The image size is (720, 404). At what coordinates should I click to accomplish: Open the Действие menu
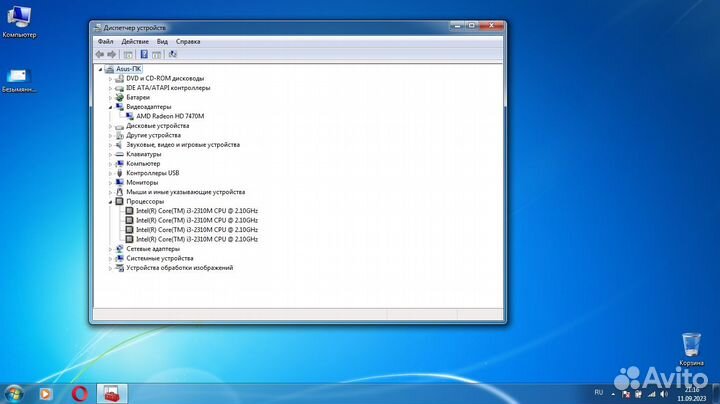pyautogui.click(x=135, y=41)
